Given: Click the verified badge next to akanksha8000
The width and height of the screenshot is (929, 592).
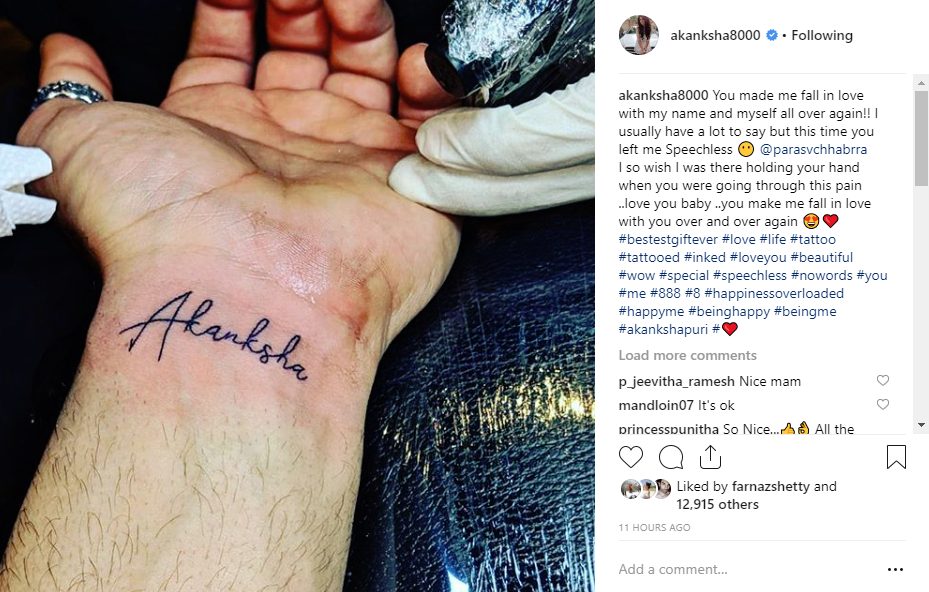Looking at the screenshot, I should point(771,36).
